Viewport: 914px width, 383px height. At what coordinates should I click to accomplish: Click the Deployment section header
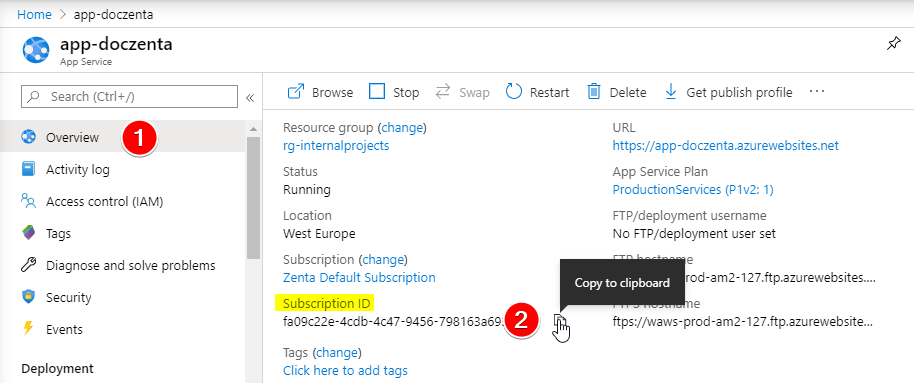57,368
